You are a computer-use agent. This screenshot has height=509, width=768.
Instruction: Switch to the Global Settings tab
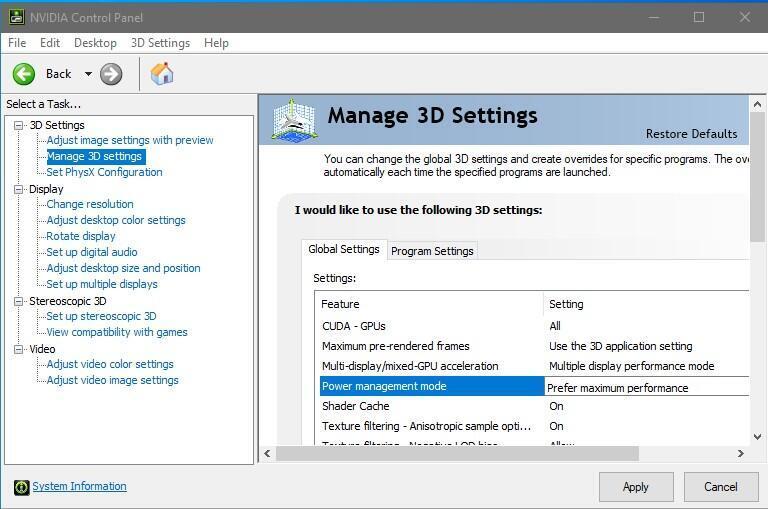pos(344,249)
